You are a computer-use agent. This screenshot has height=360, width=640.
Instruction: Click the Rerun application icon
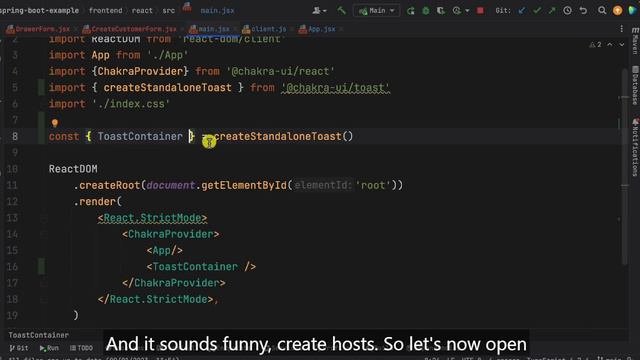point(411,11)
